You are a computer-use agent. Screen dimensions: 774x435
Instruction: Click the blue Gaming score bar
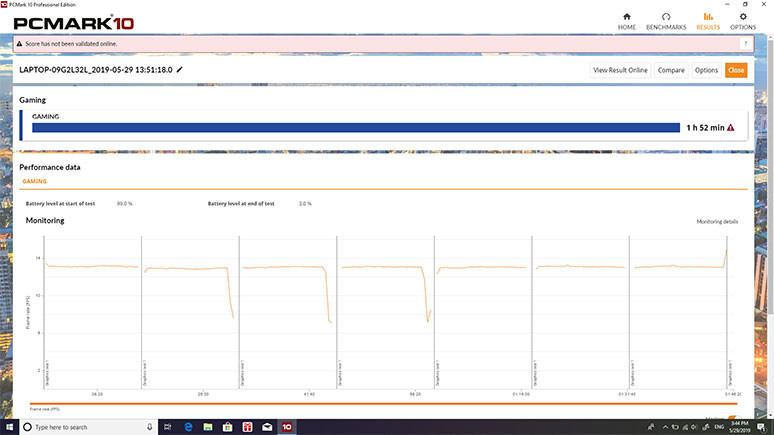point(355,128)
